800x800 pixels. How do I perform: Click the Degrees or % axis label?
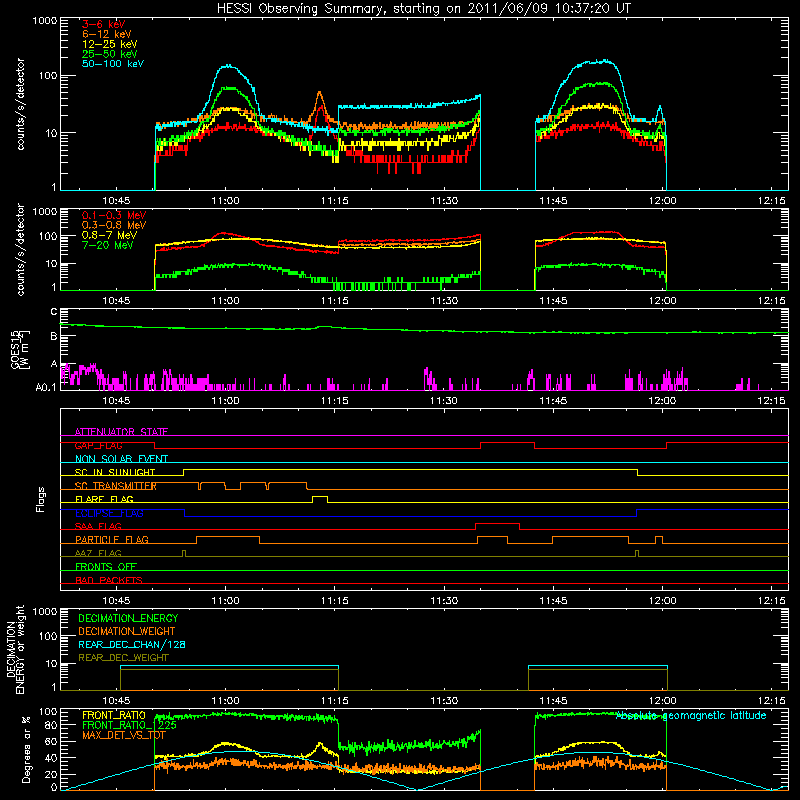point(26,750)
